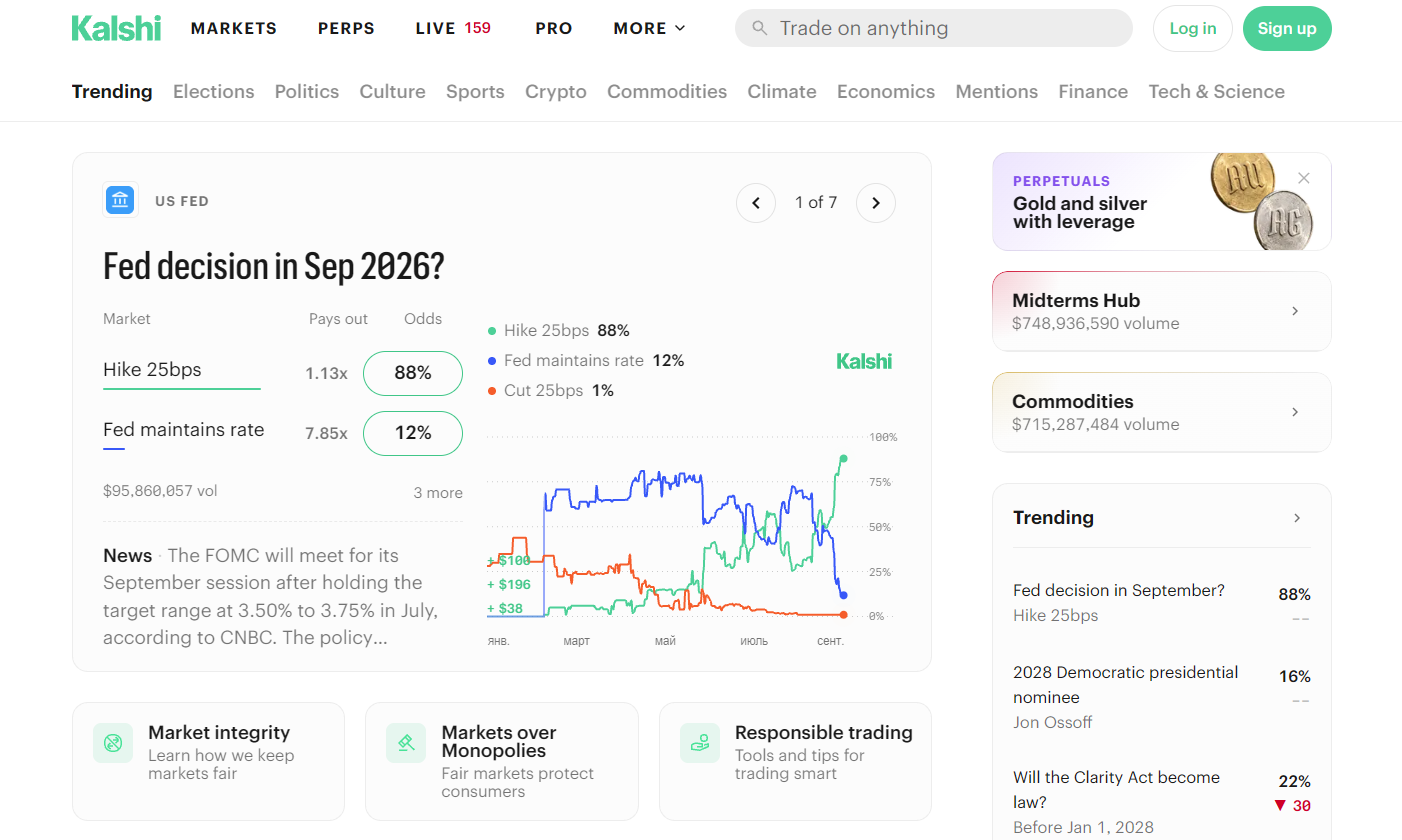This screenshot has height=840, width=1402.
Task: Select the Commodities category tab
Action: [667, 91]
